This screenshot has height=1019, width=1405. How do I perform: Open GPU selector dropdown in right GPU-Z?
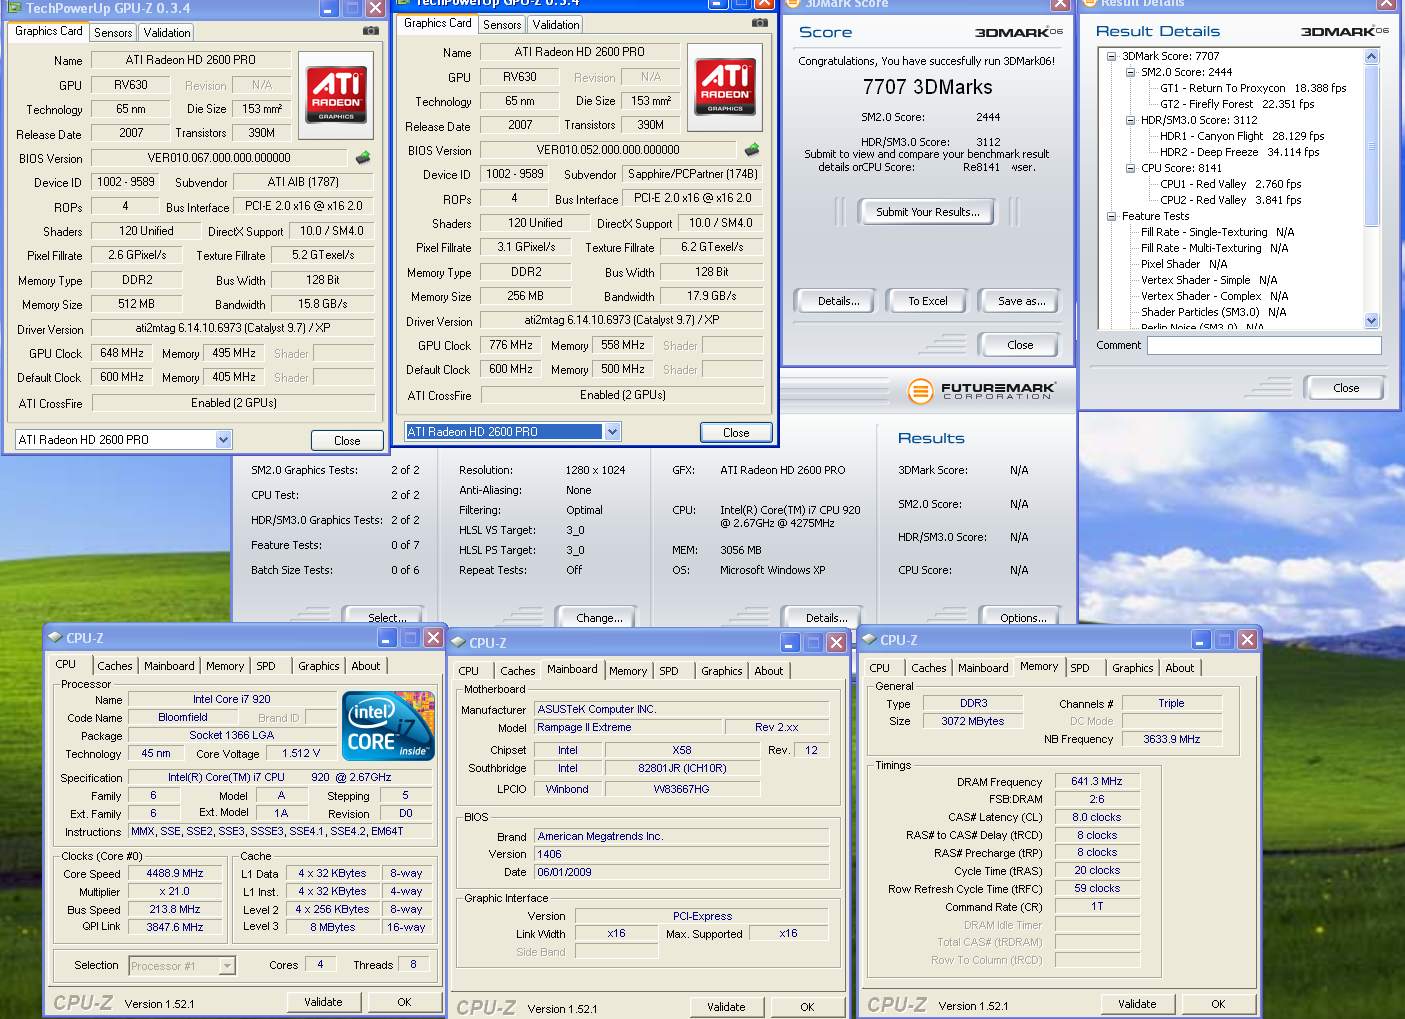pos(613,431)
